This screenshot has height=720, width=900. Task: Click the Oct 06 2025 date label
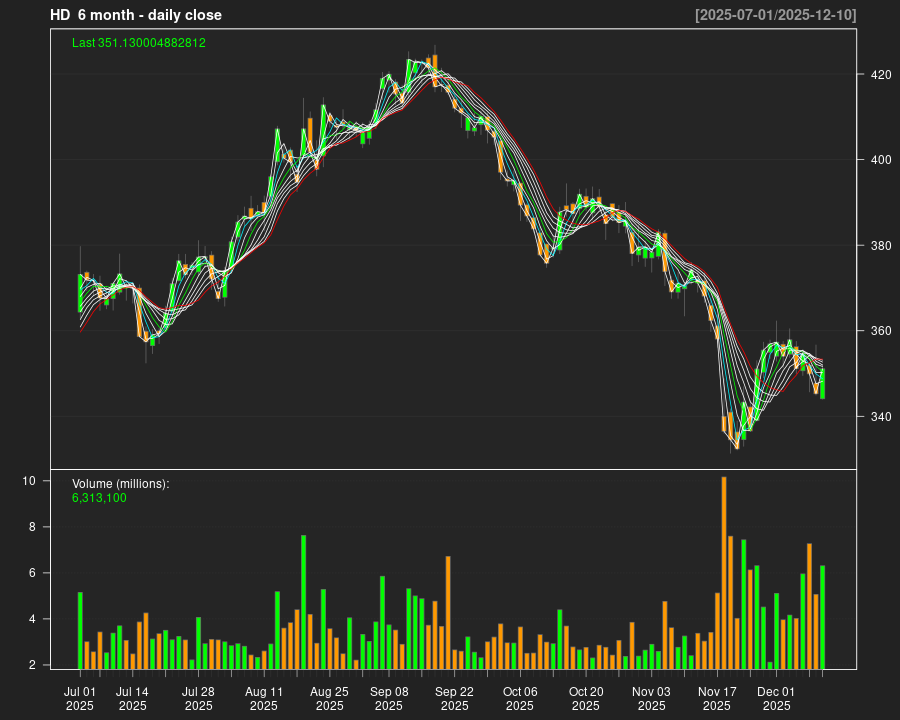pos(520,698)
